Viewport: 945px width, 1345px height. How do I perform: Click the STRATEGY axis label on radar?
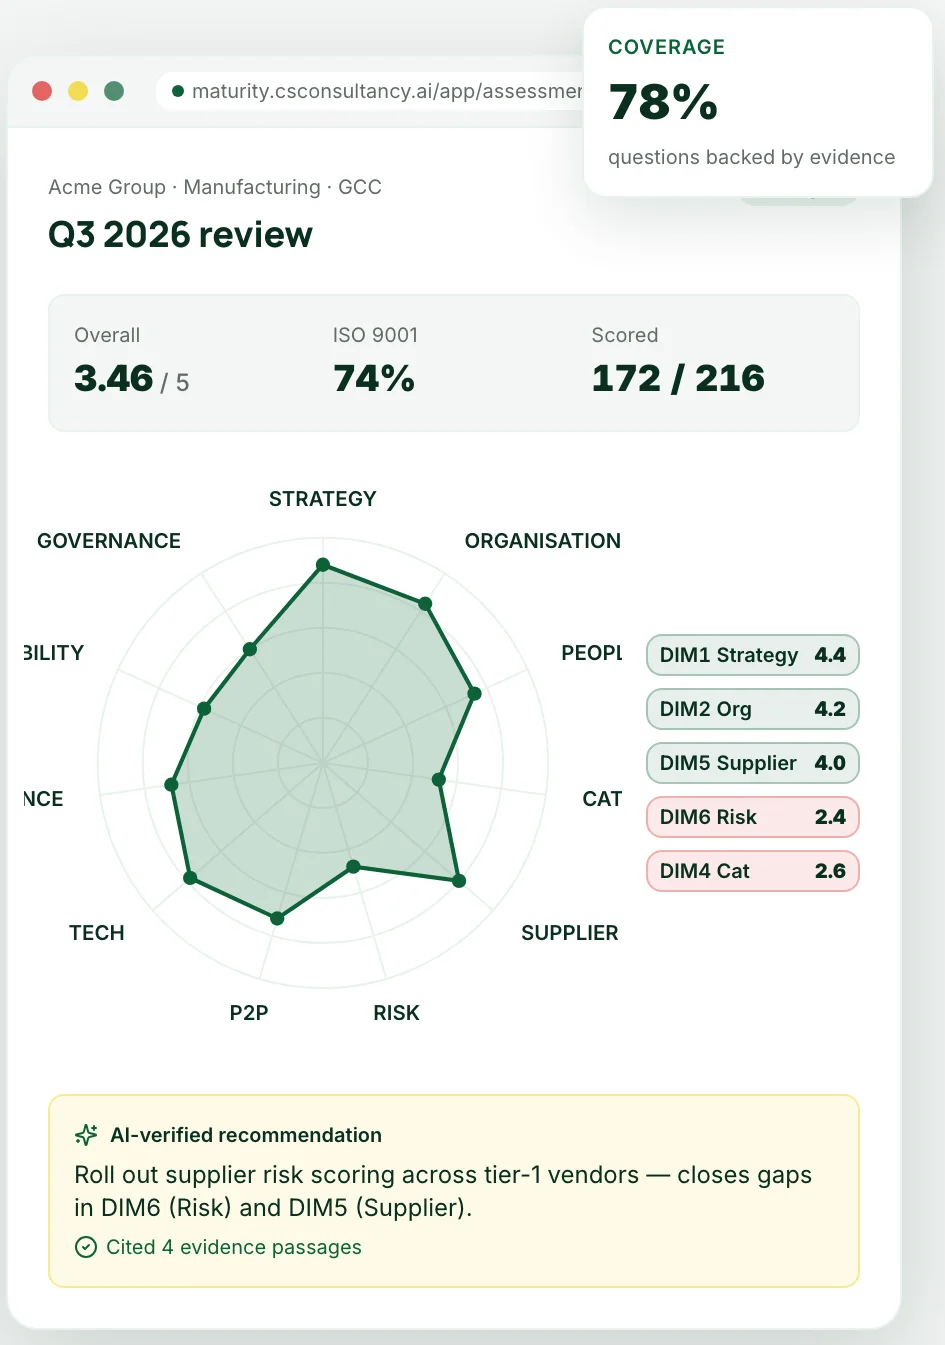click(x=323, y=499)
